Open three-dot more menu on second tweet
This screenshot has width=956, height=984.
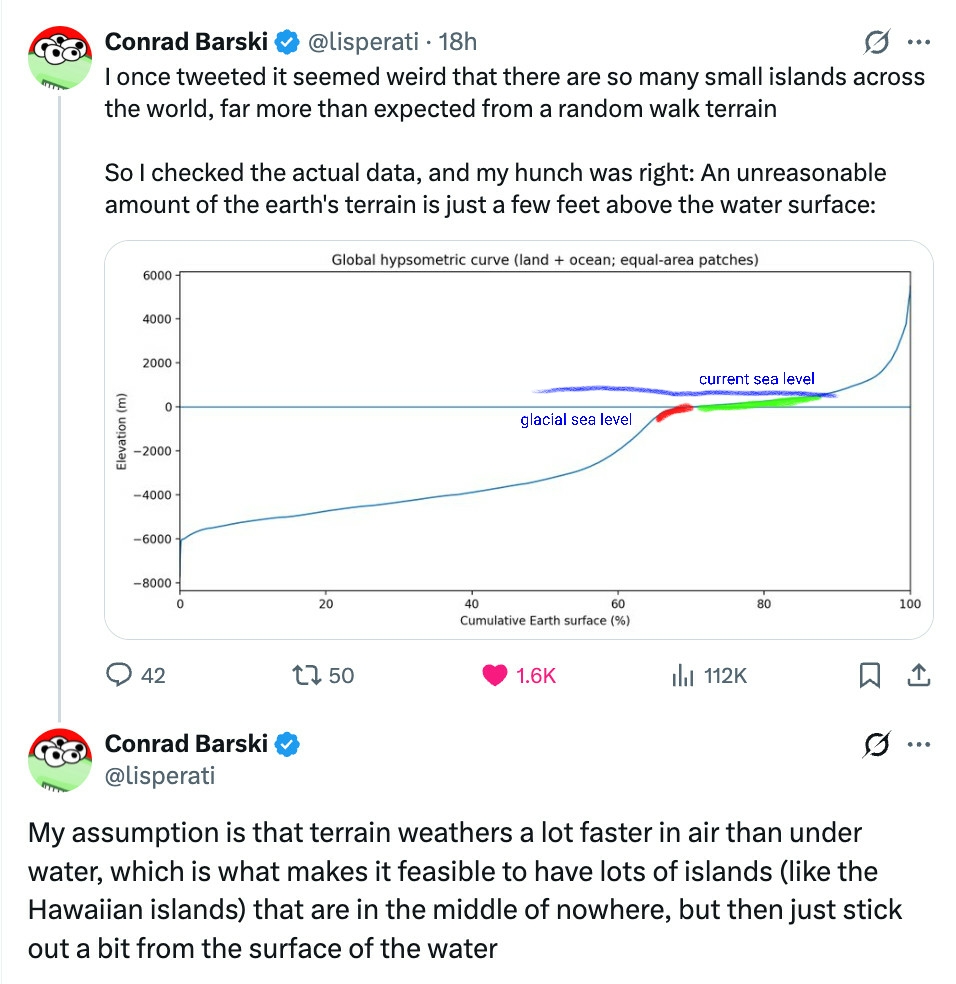pos(918,744)
